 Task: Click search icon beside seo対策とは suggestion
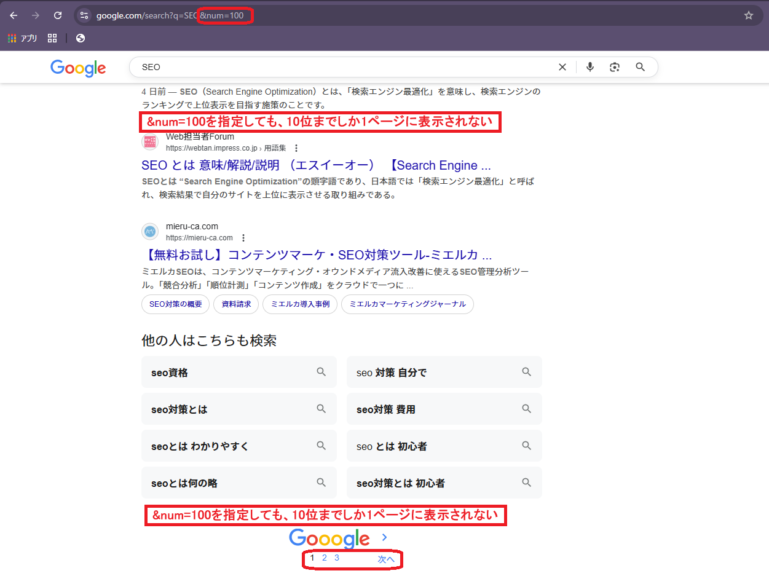click(x=321, y=409)
